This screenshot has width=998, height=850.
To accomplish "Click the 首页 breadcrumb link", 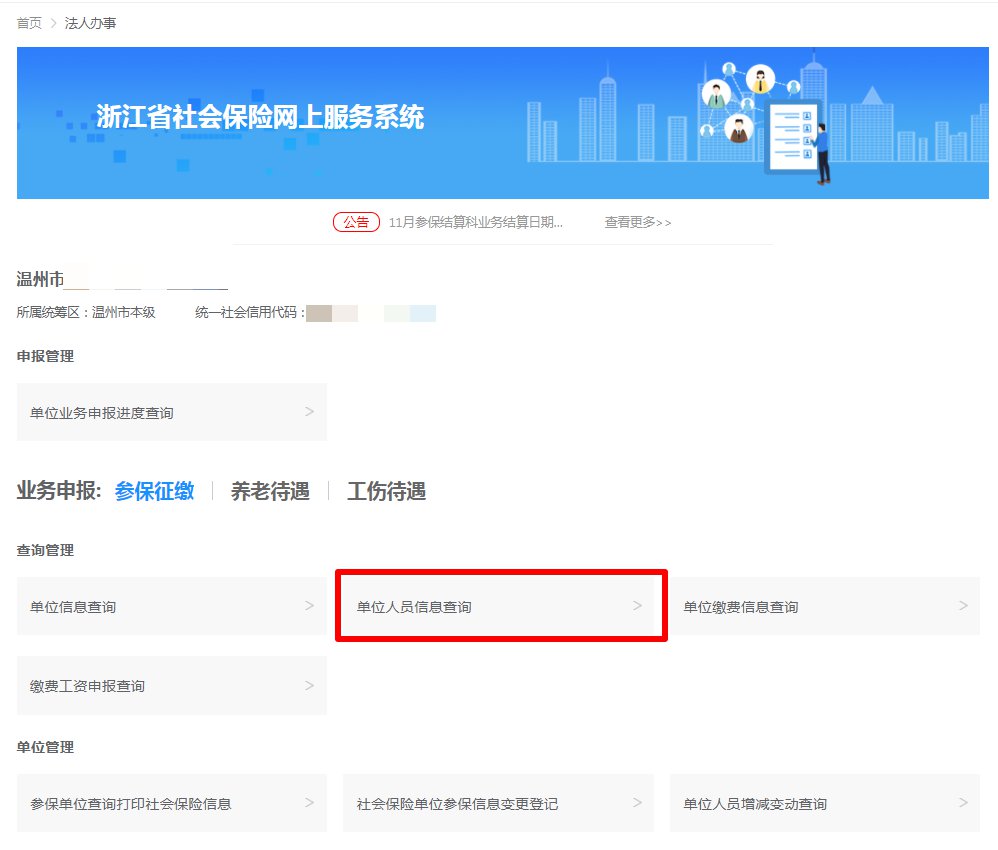I will [29, 23].
